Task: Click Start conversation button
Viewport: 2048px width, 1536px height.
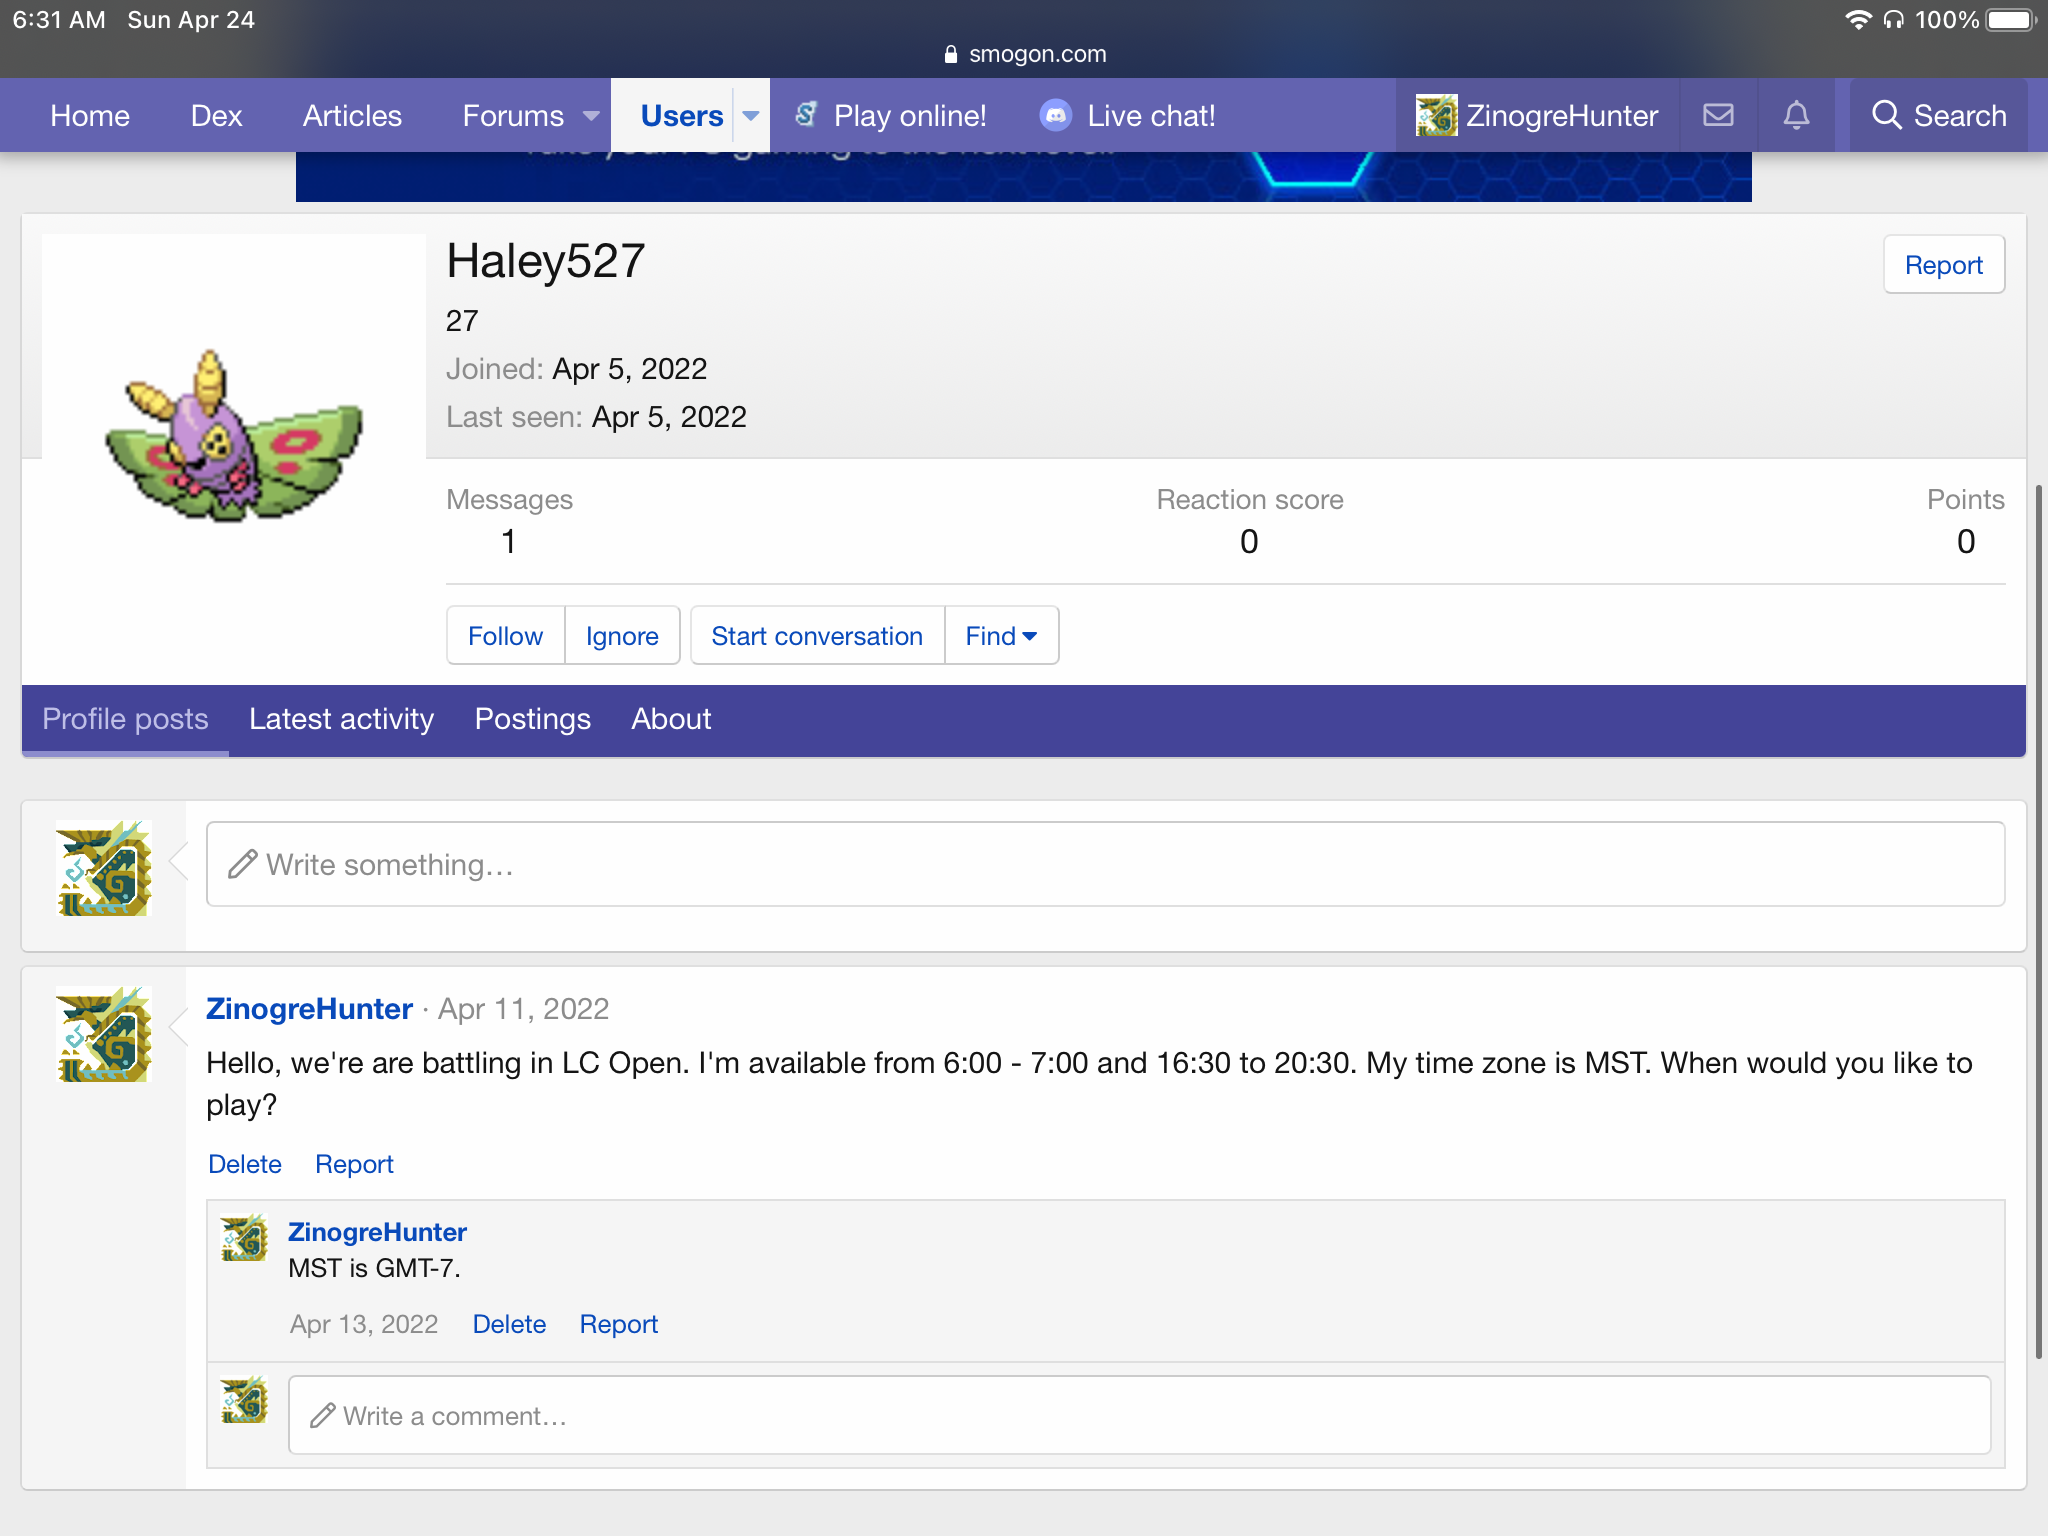Action: (816, 636)
